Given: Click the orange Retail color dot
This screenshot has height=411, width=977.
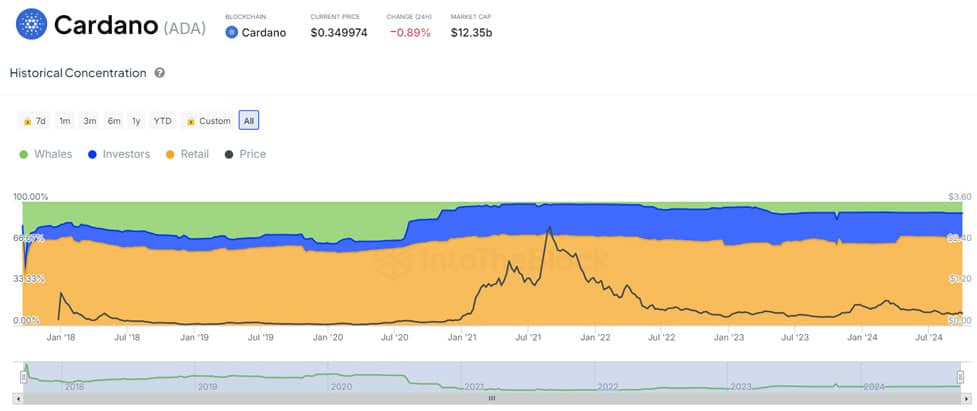Looking at the screenshot, I should tap(170, 154).
